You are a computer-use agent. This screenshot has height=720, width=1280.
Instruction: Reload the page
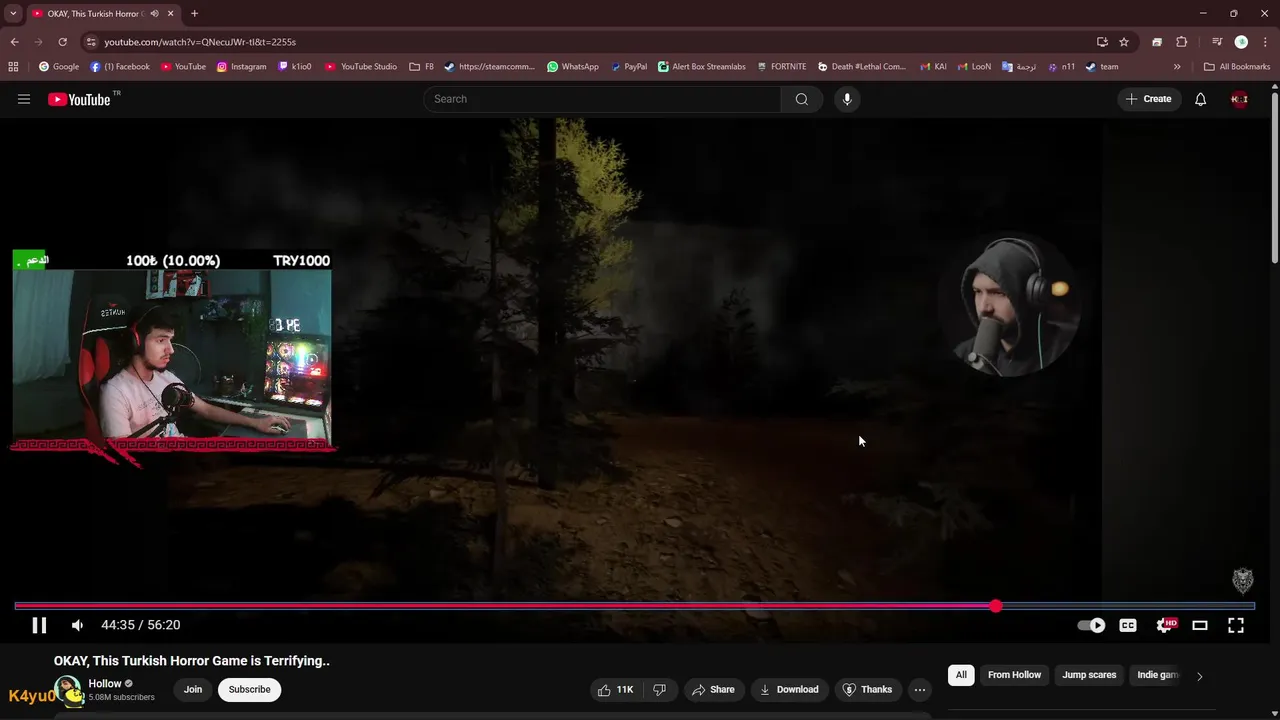point(62,42)
